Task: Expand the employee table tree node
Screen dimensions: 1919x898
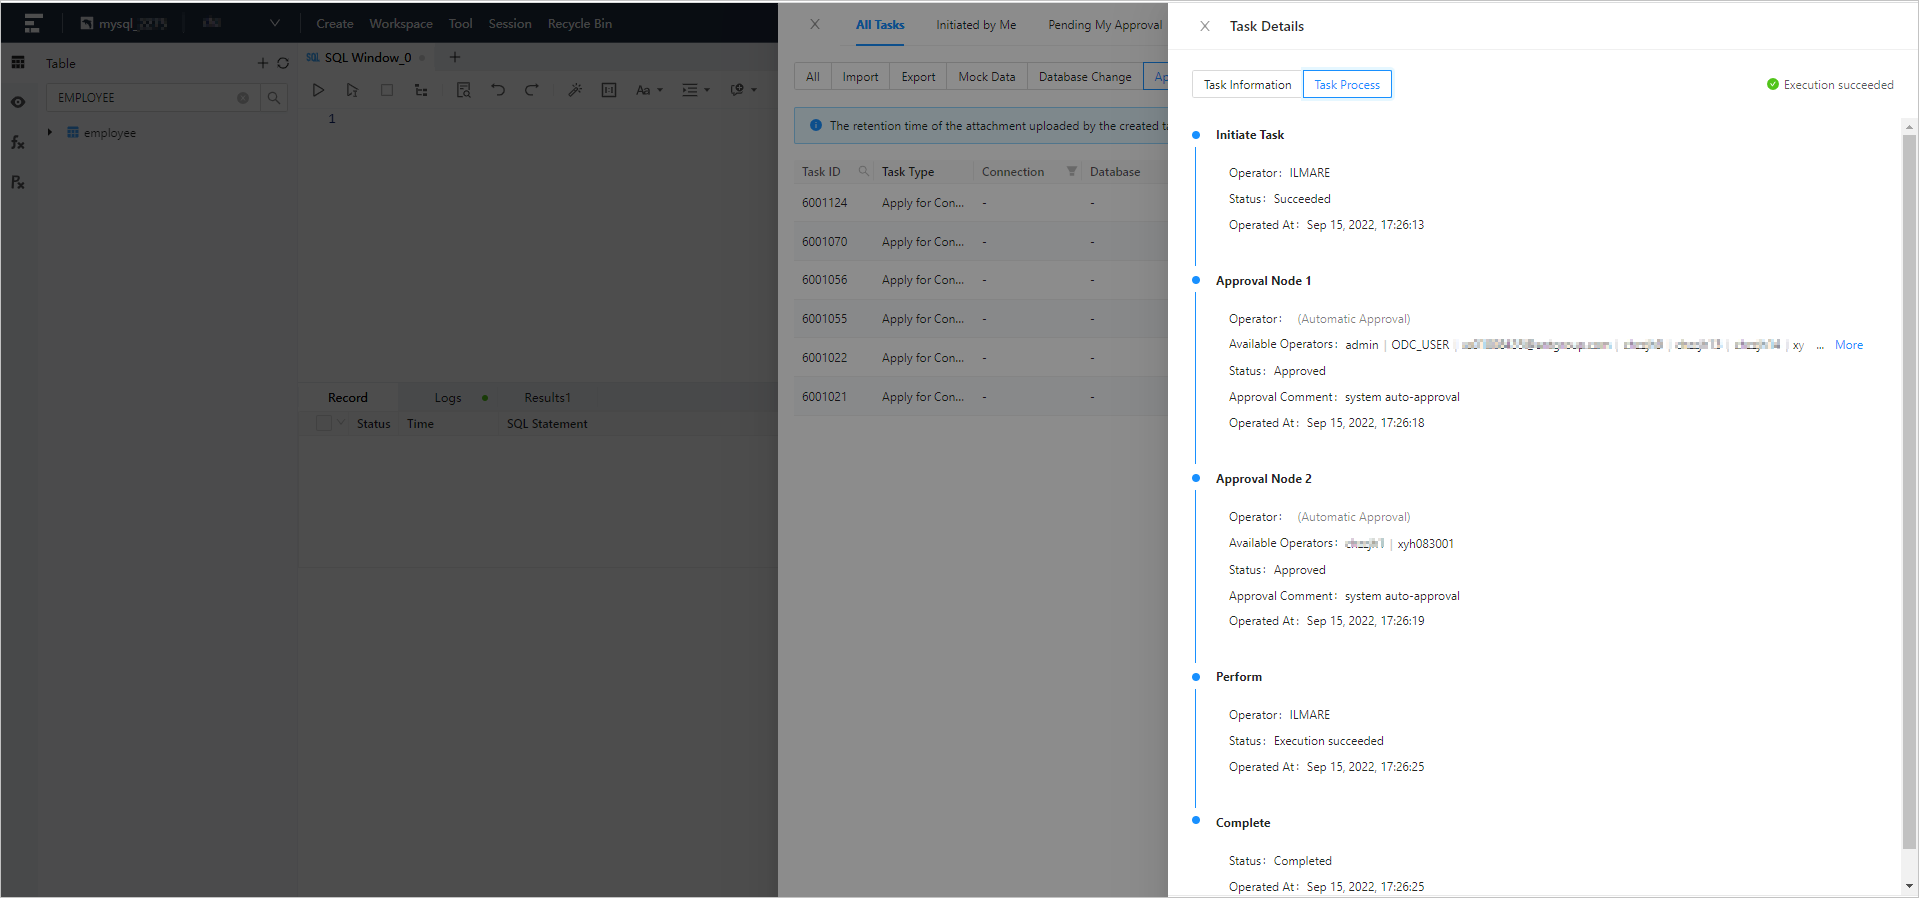Action: point(50,133)
